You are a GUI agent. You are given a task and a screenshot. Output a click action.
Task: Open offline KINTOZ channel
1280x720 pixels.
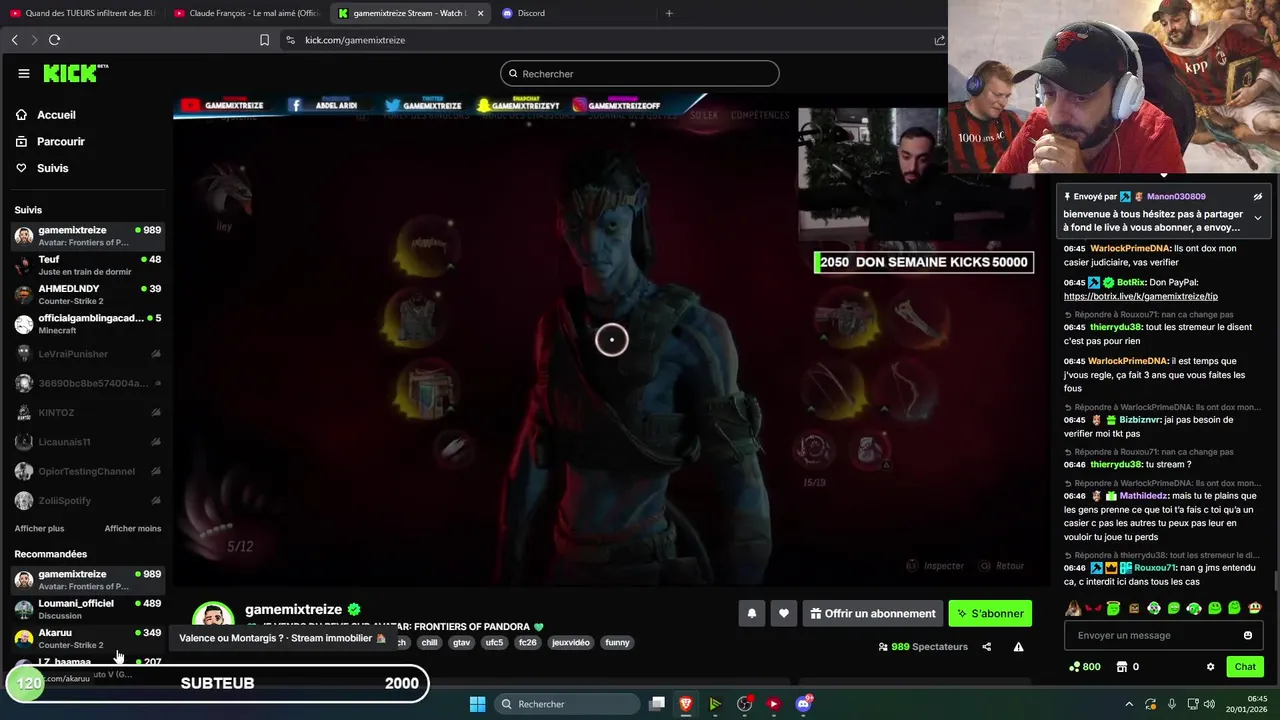pos(88,412)
